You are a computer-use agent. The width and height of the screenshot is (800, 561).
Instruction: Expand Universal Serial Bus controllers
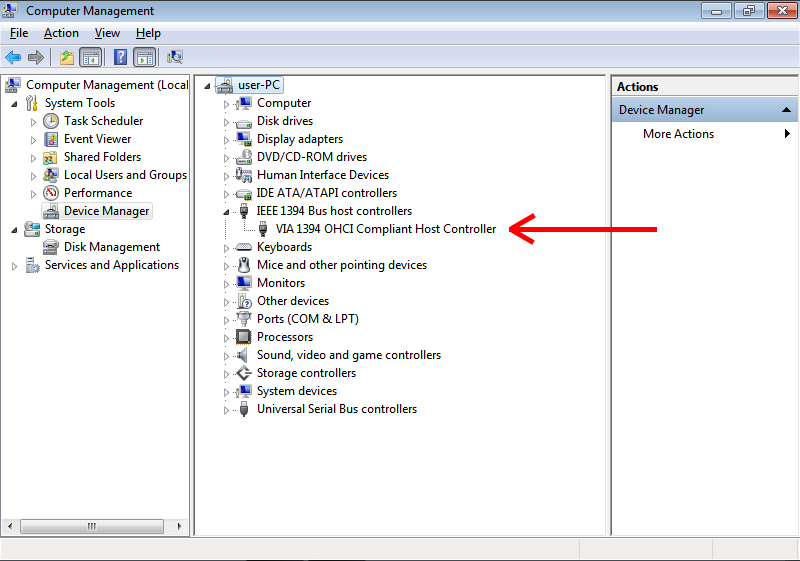[226, 410]
